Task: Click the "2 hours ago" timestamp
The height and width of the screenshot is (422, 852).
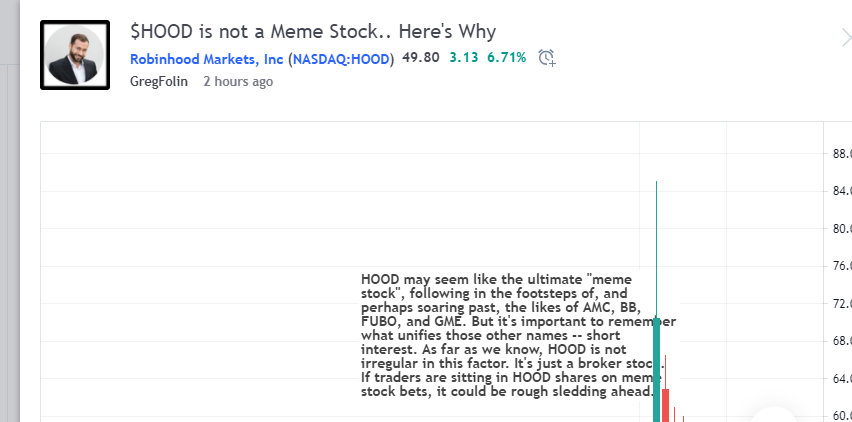Action: click(238, 81)
